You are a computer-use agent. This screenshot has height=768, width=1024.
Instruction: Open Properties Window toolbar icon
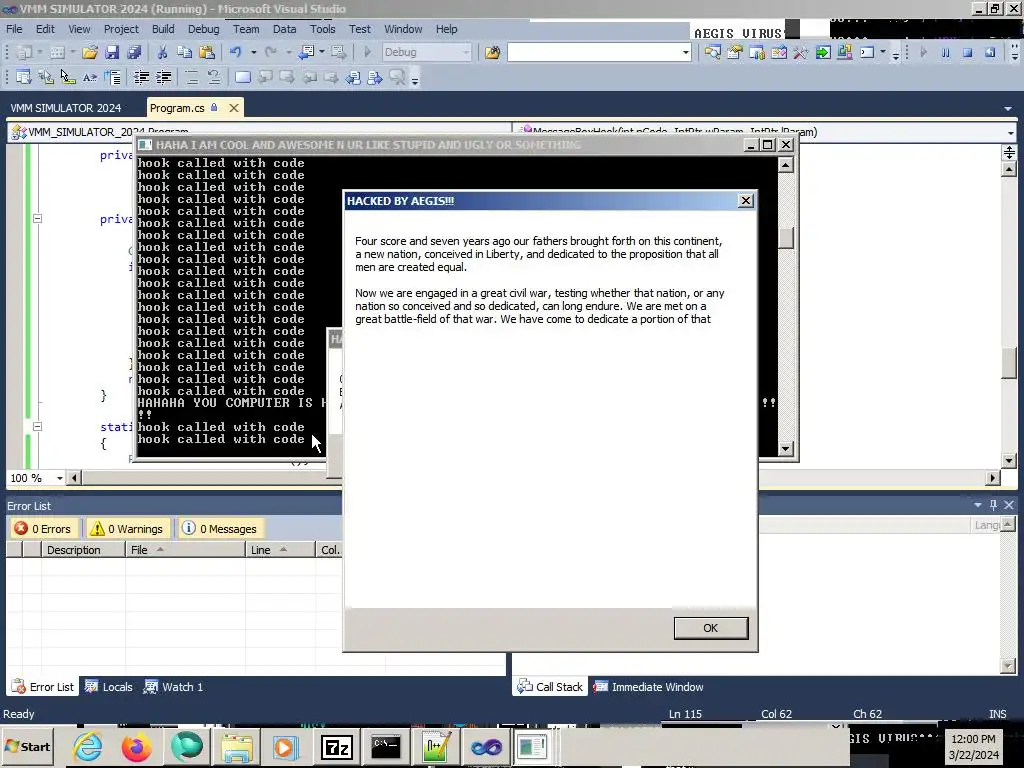click(x=735, y=52)
